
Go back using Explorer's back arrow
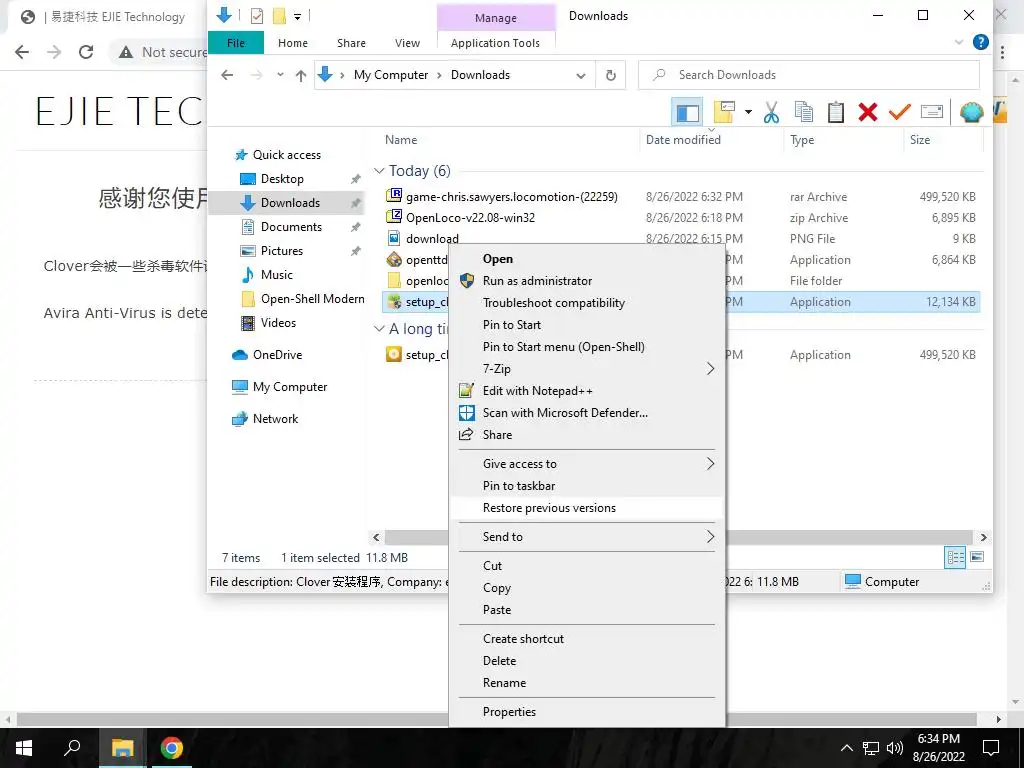(227, 75)
